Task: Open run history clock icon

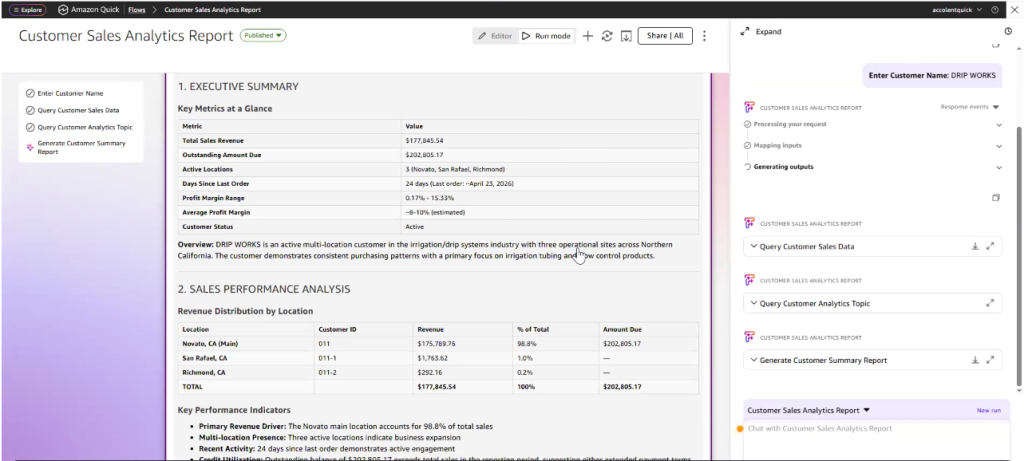Action: (x=1008, y=31)
